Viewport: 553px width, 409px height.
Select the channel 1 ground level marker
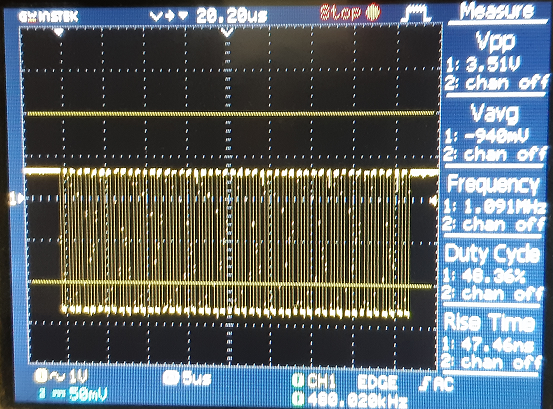(x=16, y=199)
